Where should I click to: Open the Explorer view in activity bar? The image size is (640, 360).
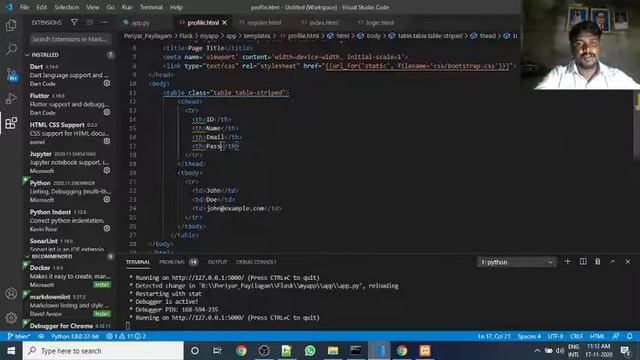11,25
